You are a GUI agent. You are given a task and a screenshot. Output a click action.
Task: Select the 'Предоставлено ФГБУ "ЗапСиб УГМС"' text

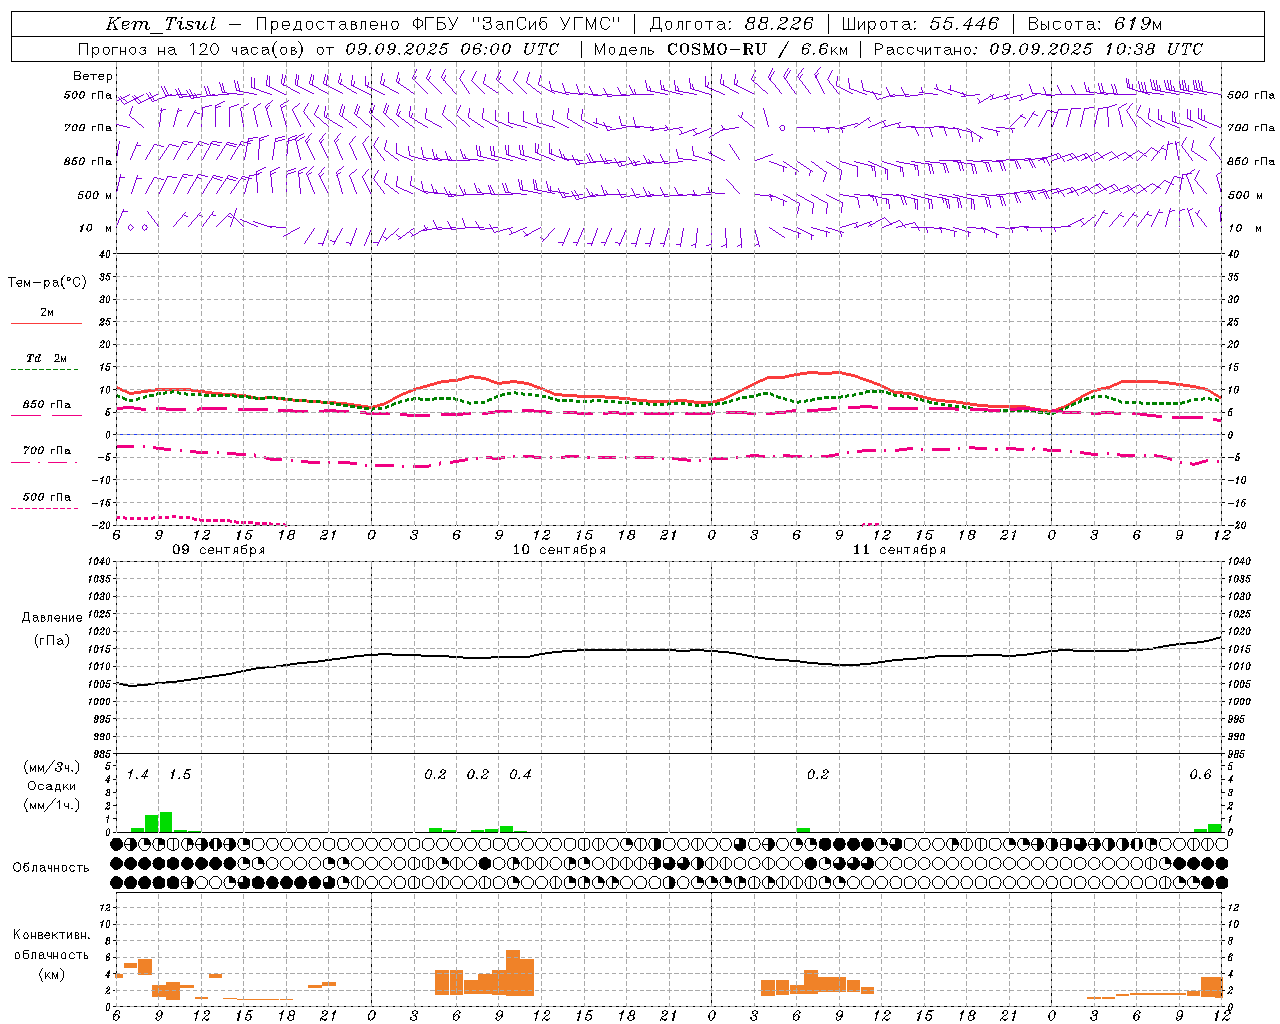[439, 24]
